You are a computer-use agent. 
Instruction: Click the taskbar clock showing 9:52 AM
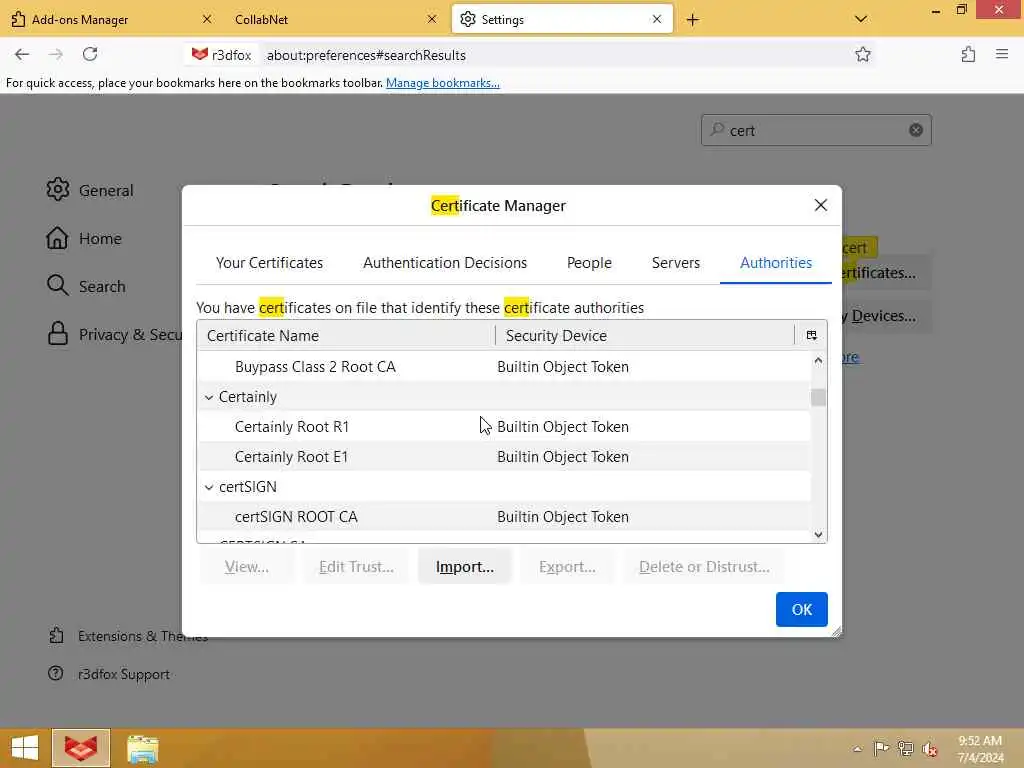tap(980, 748)
